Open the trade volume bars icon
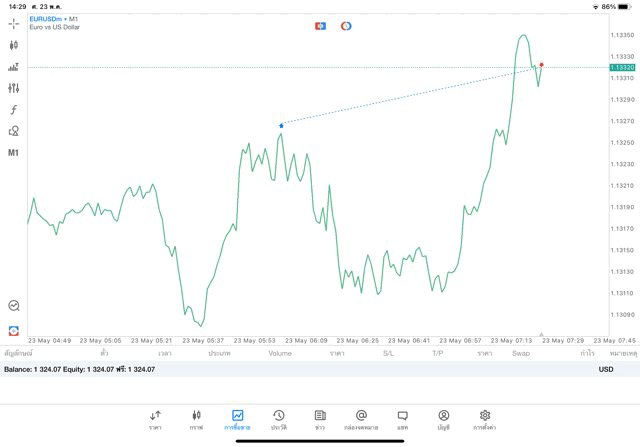 pos(13,67)
